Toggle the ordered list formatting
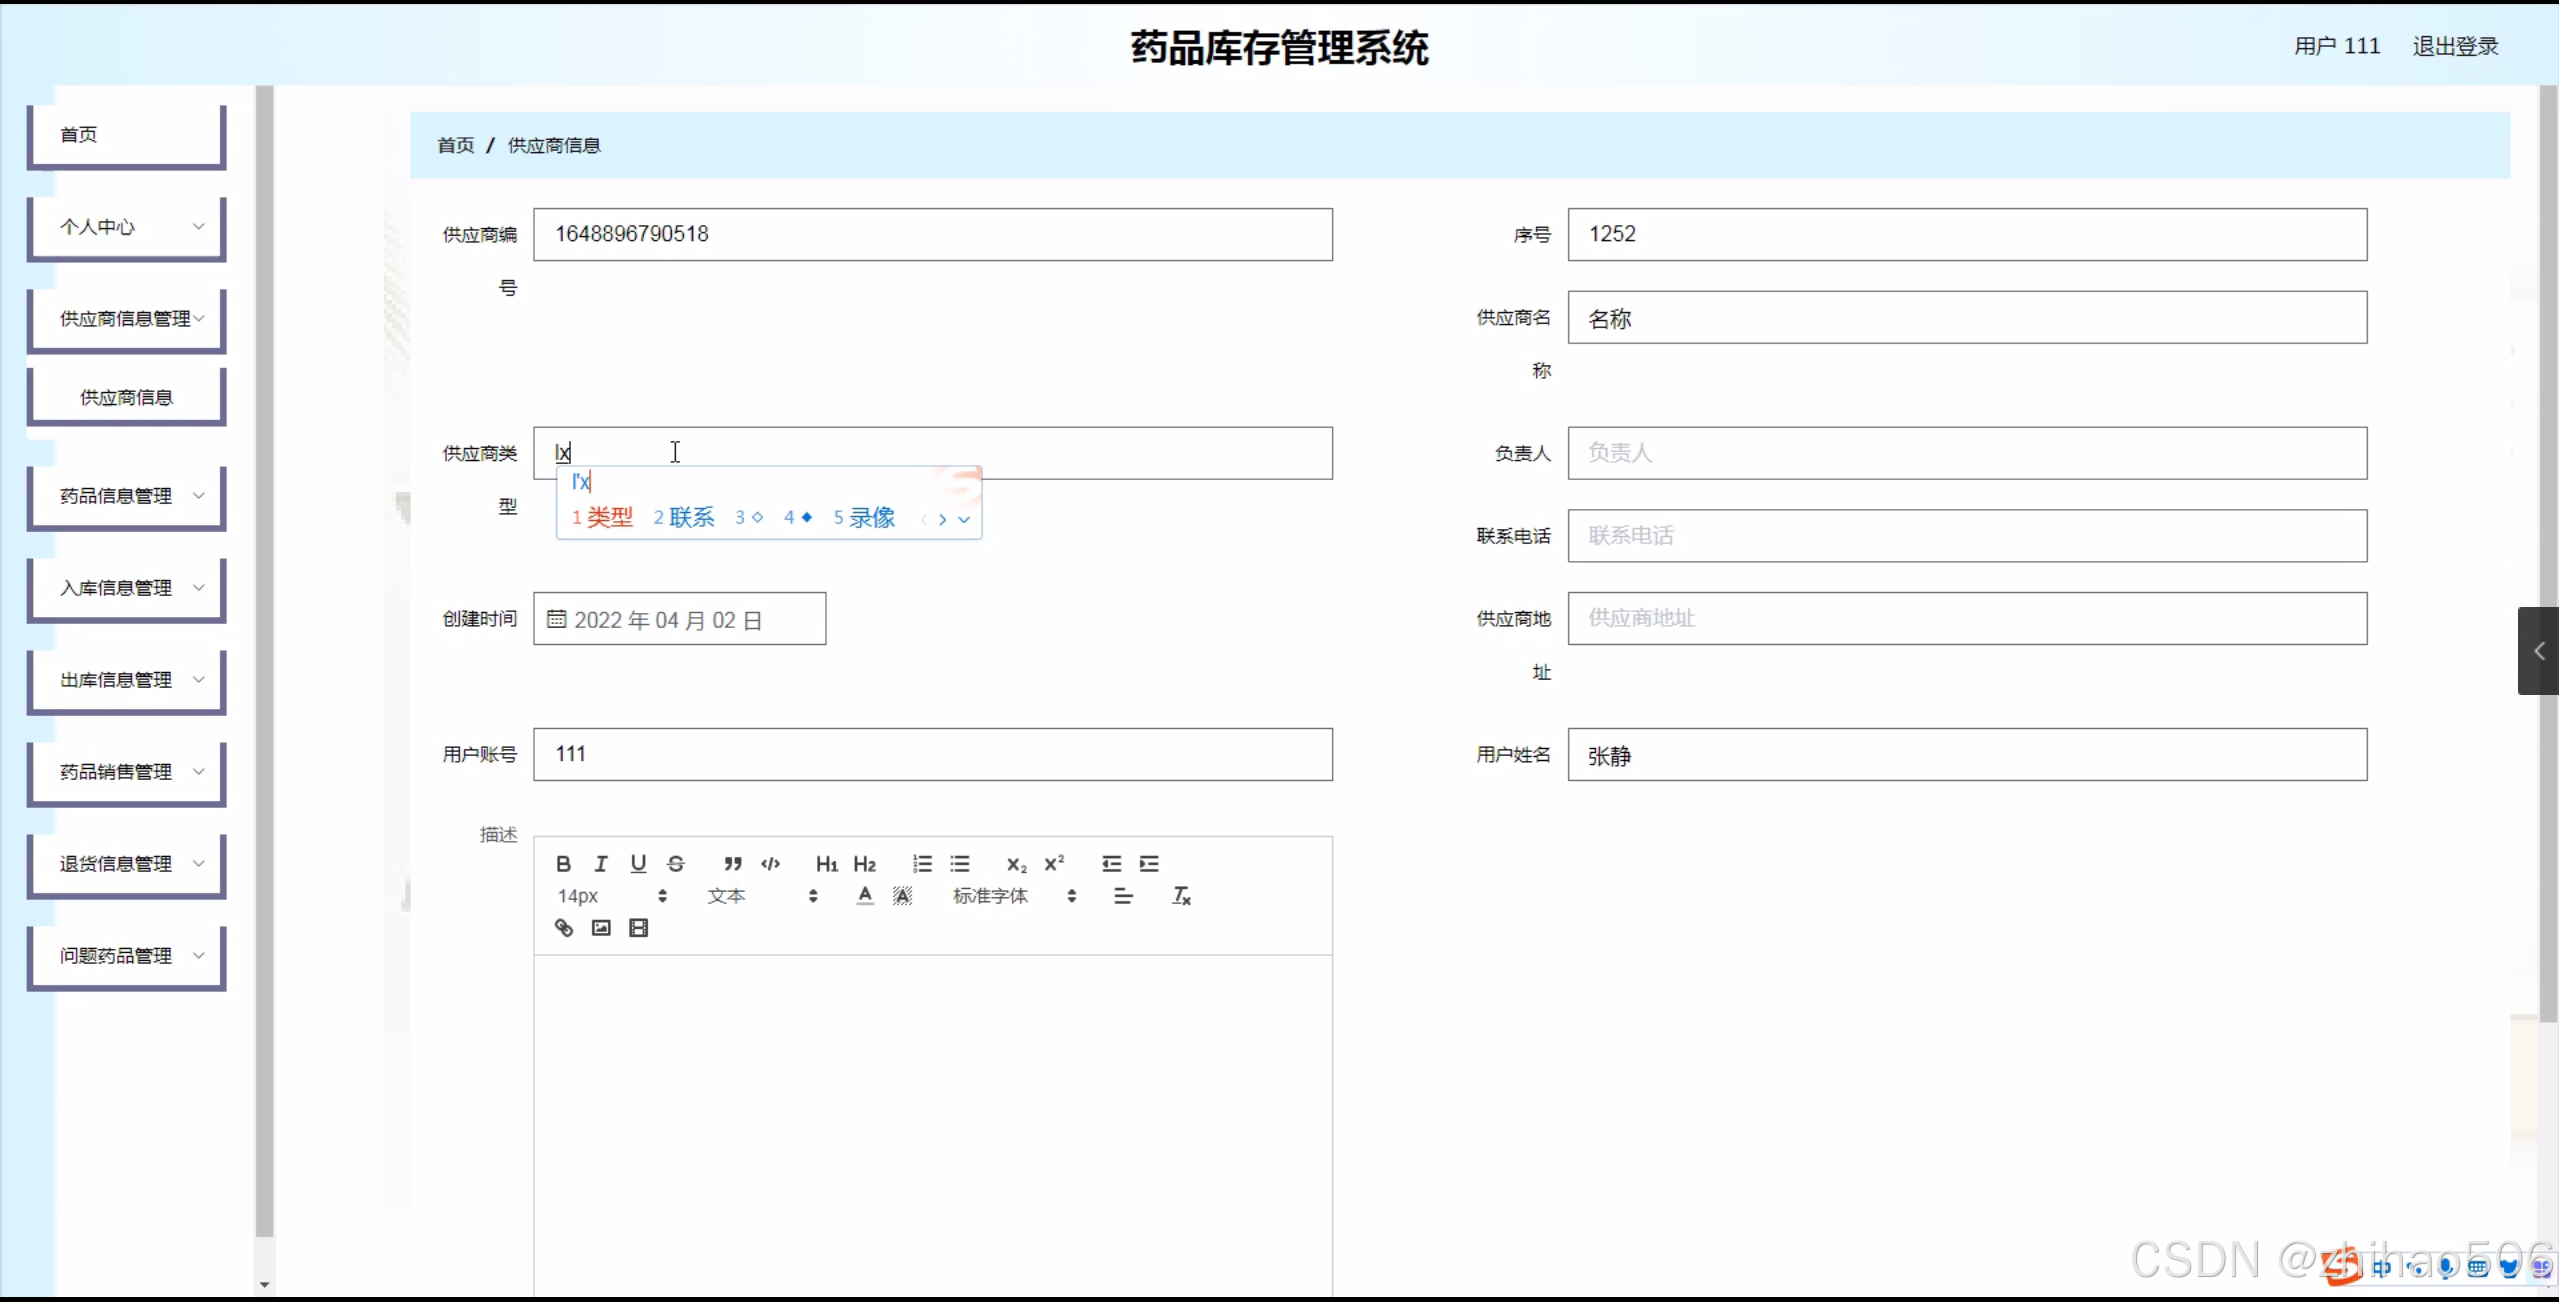The image size is (2559, 1302). pos(921,863)
